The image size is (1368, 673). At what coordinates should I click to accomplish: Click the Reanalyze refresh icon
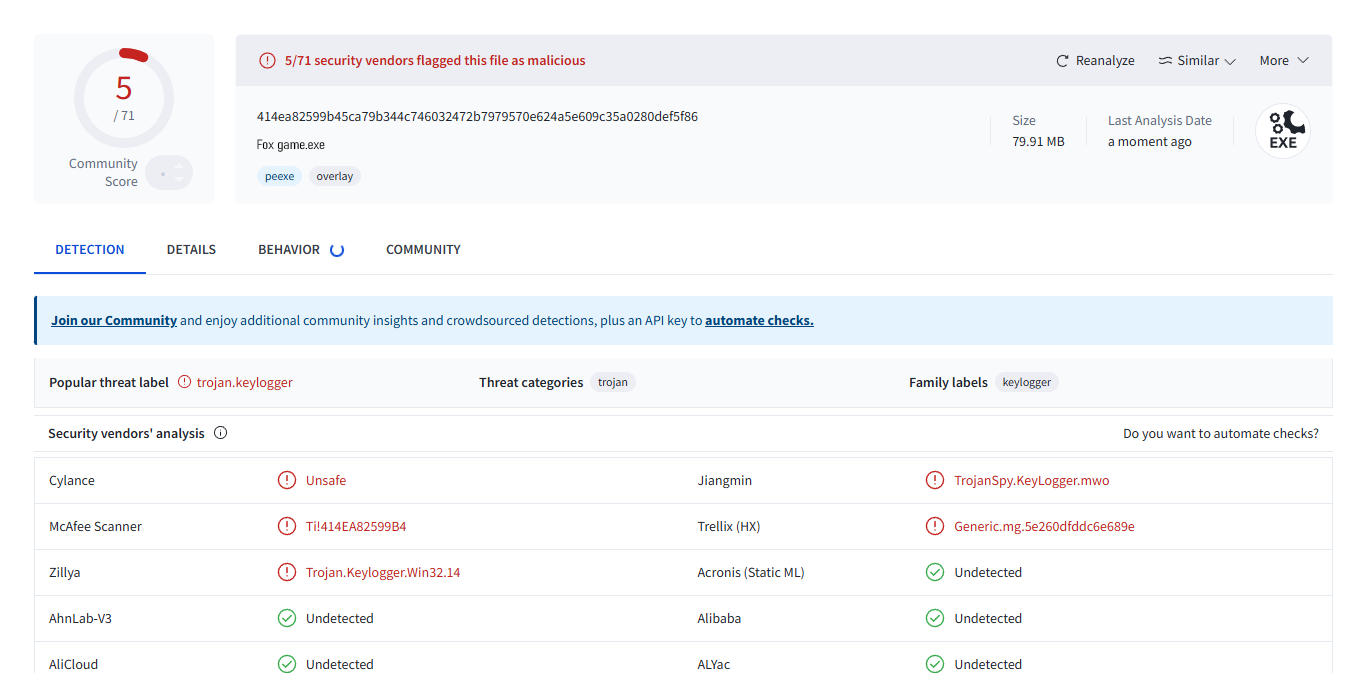tap(1063, 61)
